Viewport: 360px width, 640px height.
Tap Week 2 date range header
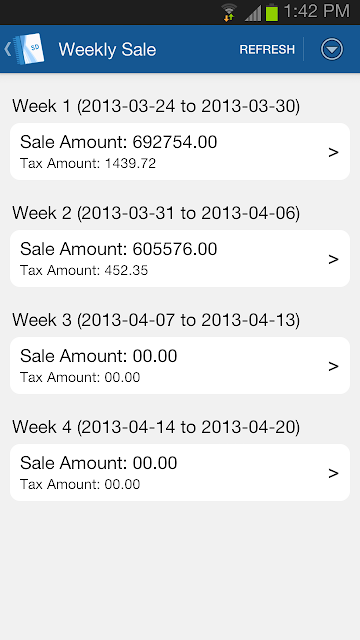coord(156,213)
